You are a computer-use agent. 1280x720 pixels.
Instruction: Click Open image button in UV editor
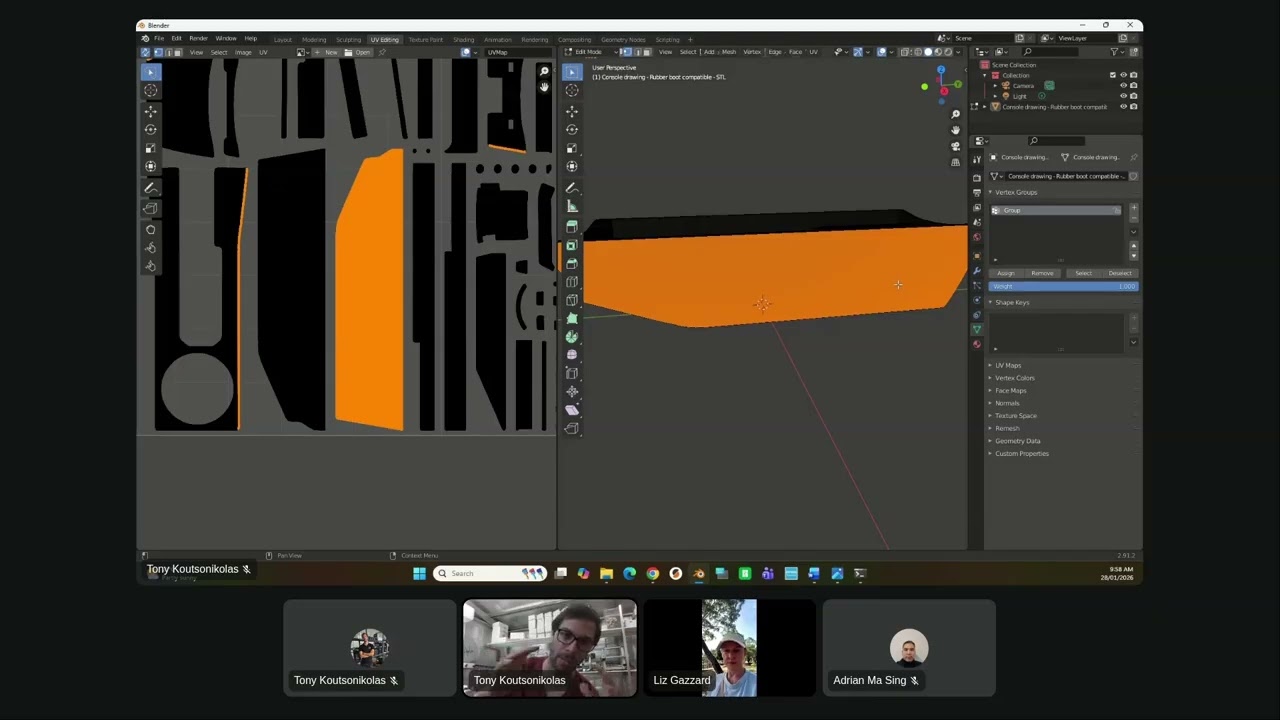[358, 52]
